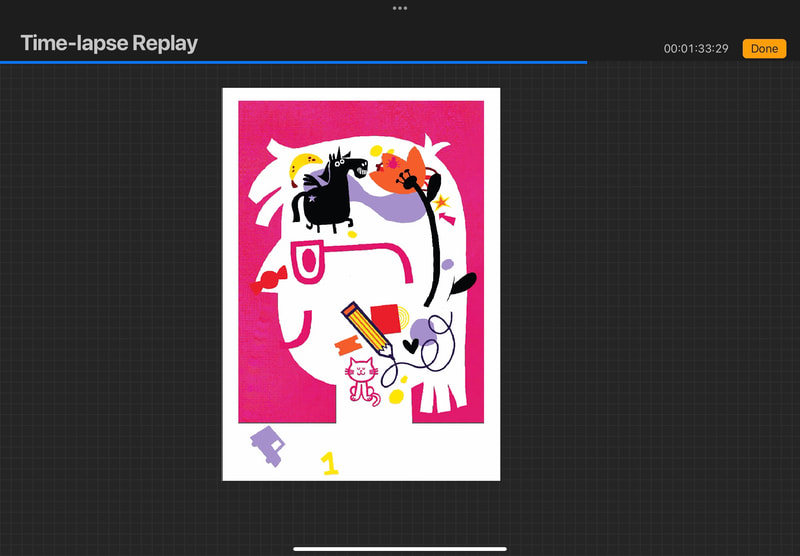The height and width of the screenshot is (556, 800).
Task: Tap the orange Done button
Action: click(764, 49)
